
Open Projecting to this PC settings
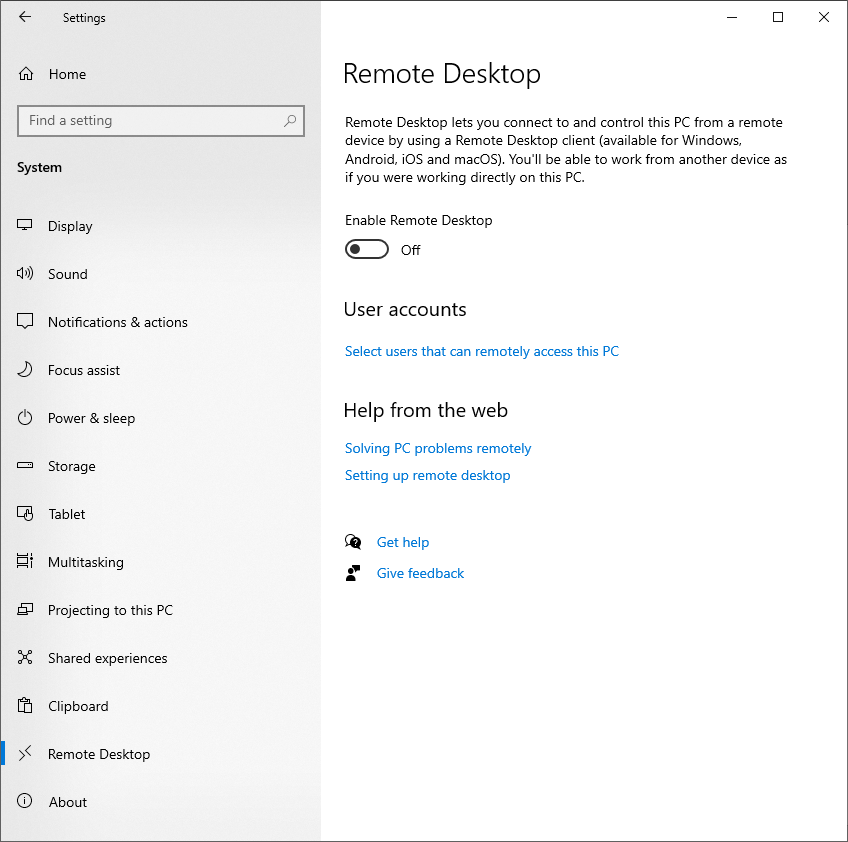(x=110, y=610)
